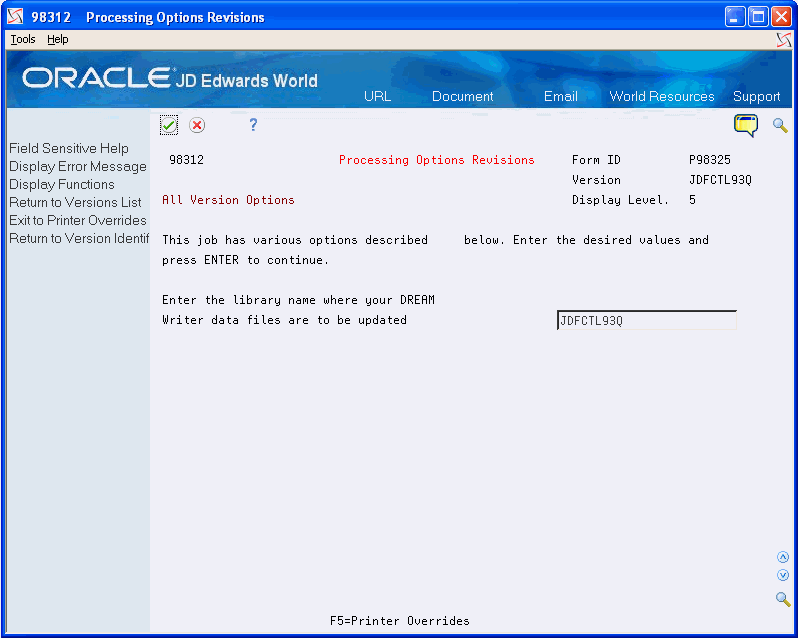The height and width of the screenshot is (638, 798).
Task: Click the Version value JDFCTL93Q in header
Action: pyautogui.click(x=720, y=180)
